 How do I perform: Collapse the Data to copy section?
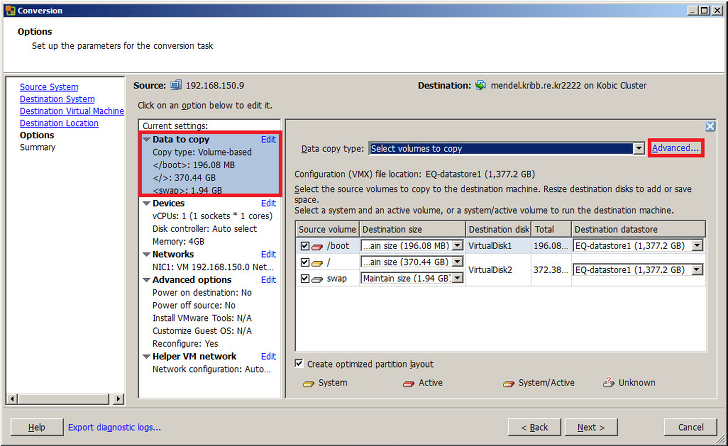click(x=147, y=139)
